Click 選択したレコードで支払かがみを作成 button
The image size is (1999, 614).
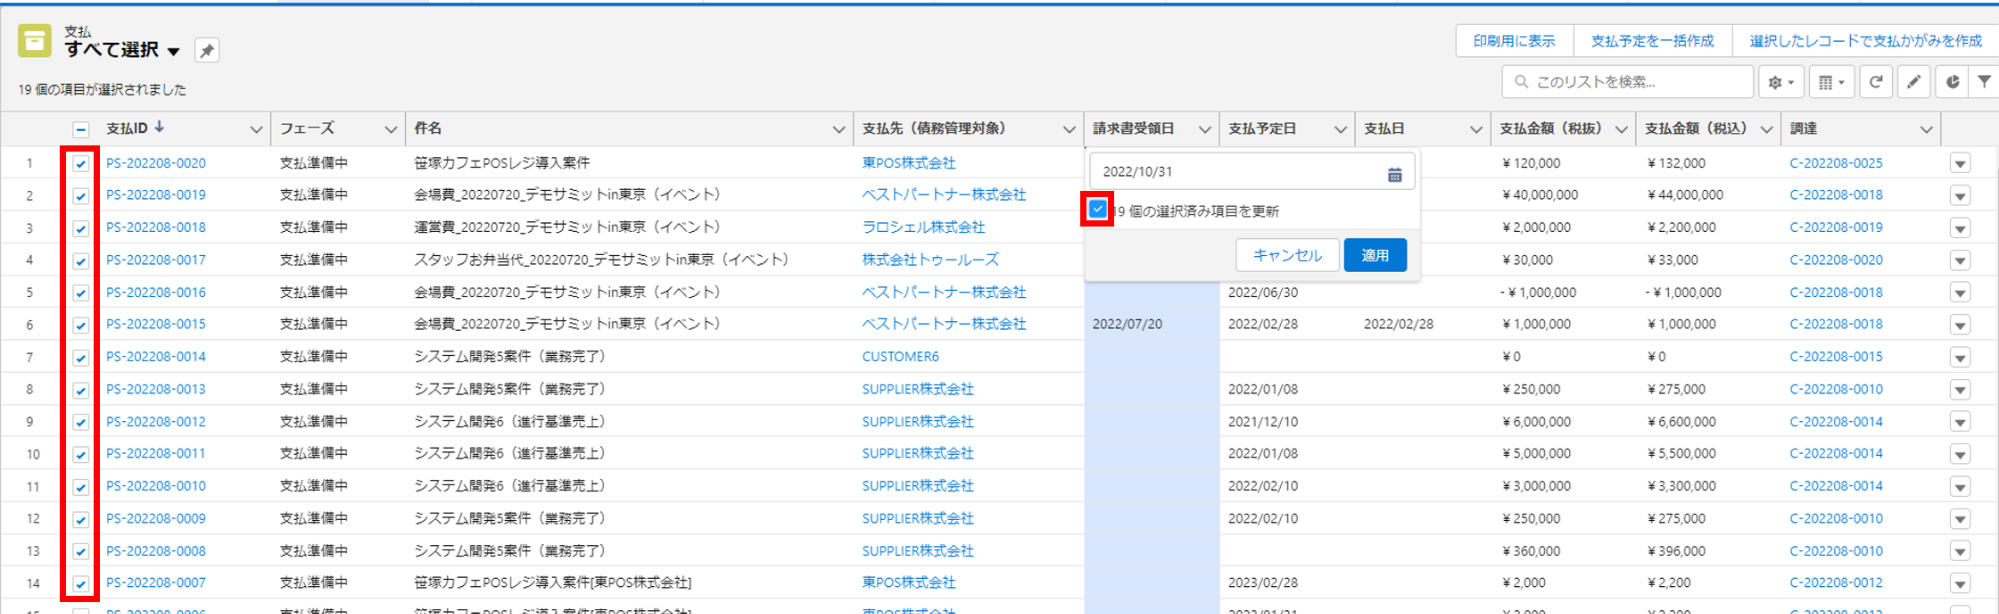tap(1865, 41)
